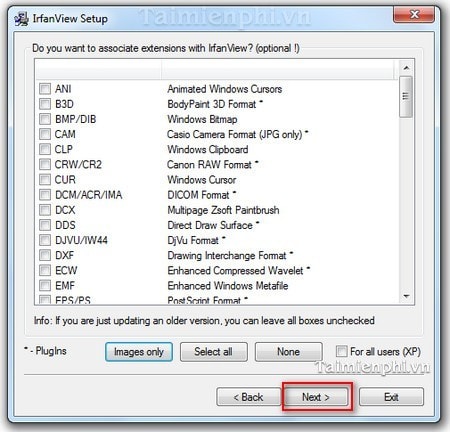Check the DDS extension checkbox

[45, 225]
